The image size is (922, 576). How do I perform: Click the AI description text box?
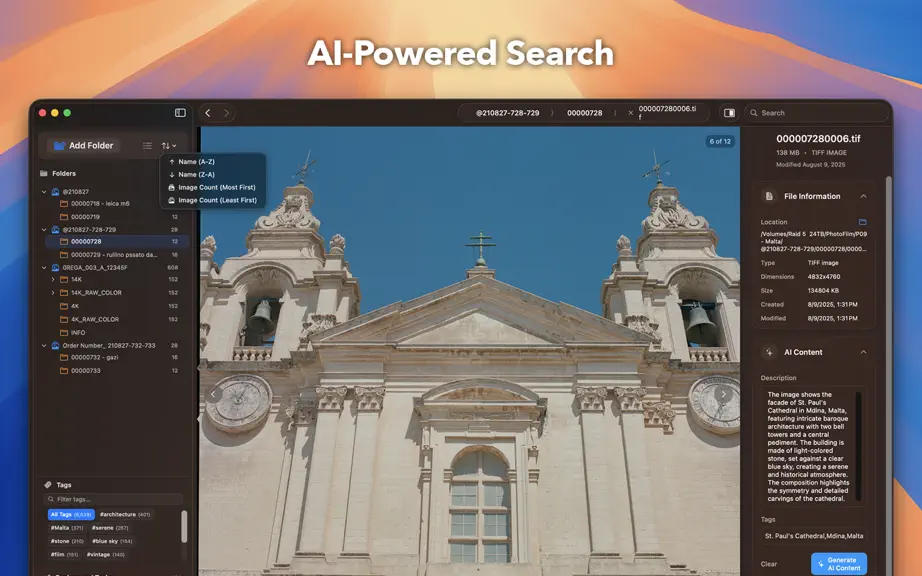pyautogui.click(x=813, y=447)
